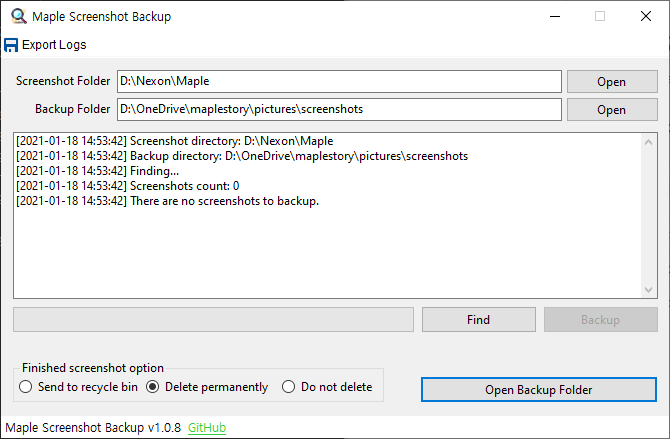Click the Export Logs floppy disk icon
The height and width of the screenshot is (439, 670).
click(11, 45)
